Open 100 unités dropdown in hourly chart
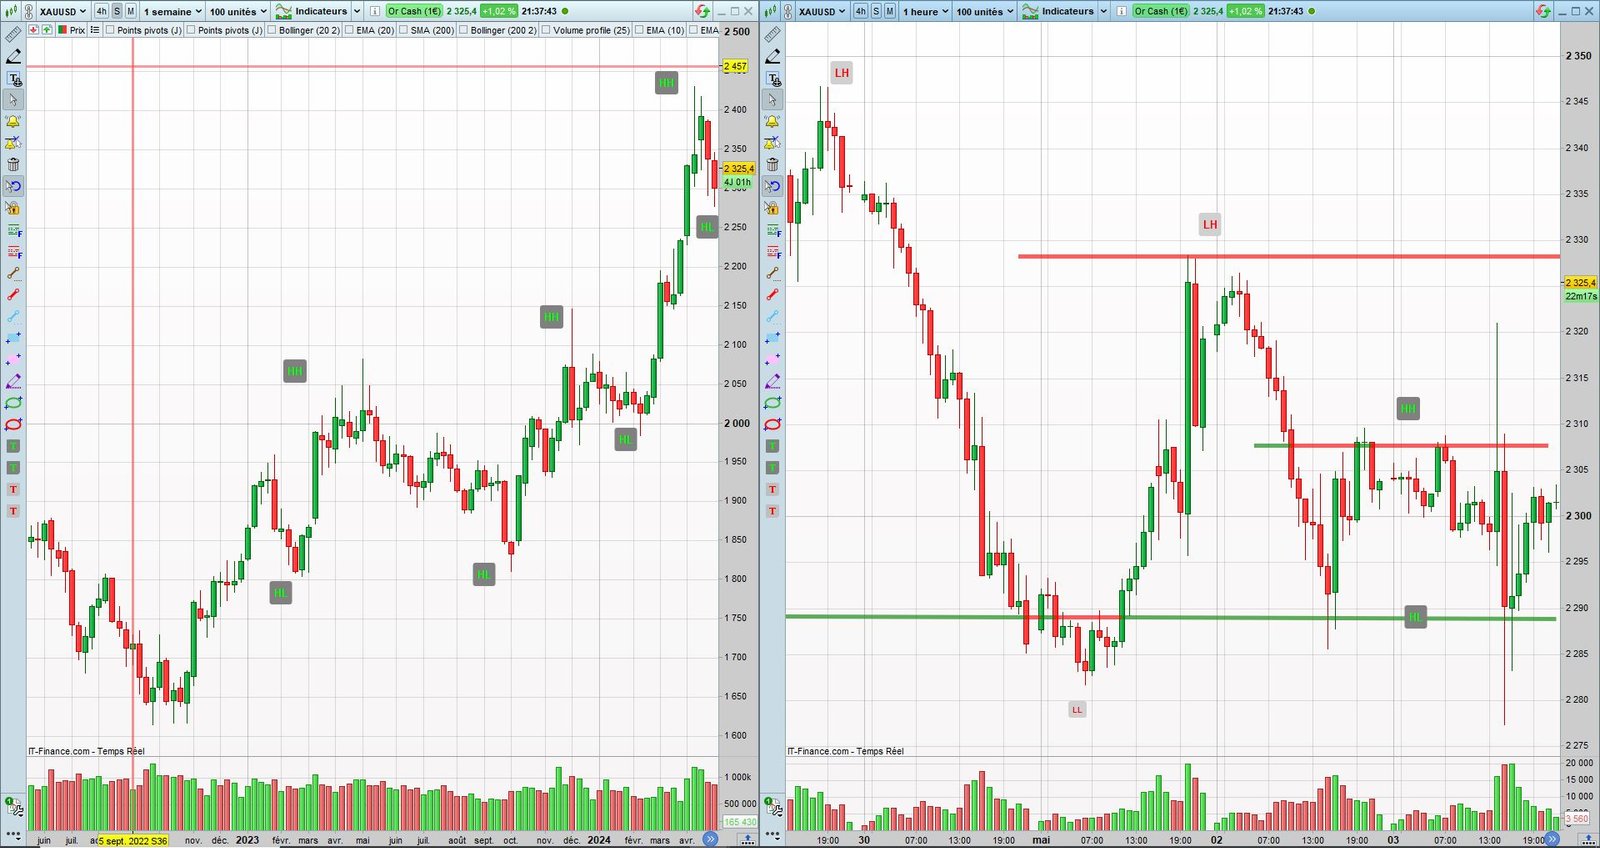This screenshot has height=848, width=1600. [x=985, y=11]
